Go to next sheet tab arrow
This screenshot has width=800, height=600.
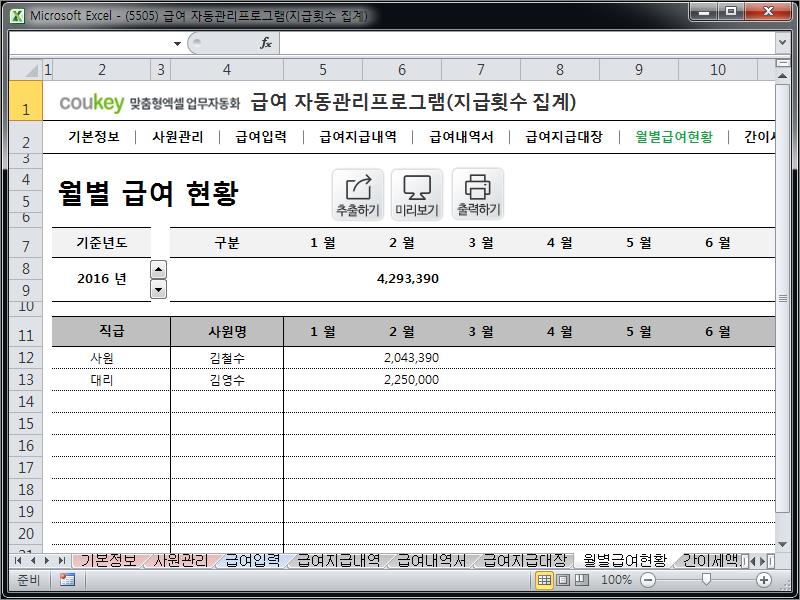[47, 561]
